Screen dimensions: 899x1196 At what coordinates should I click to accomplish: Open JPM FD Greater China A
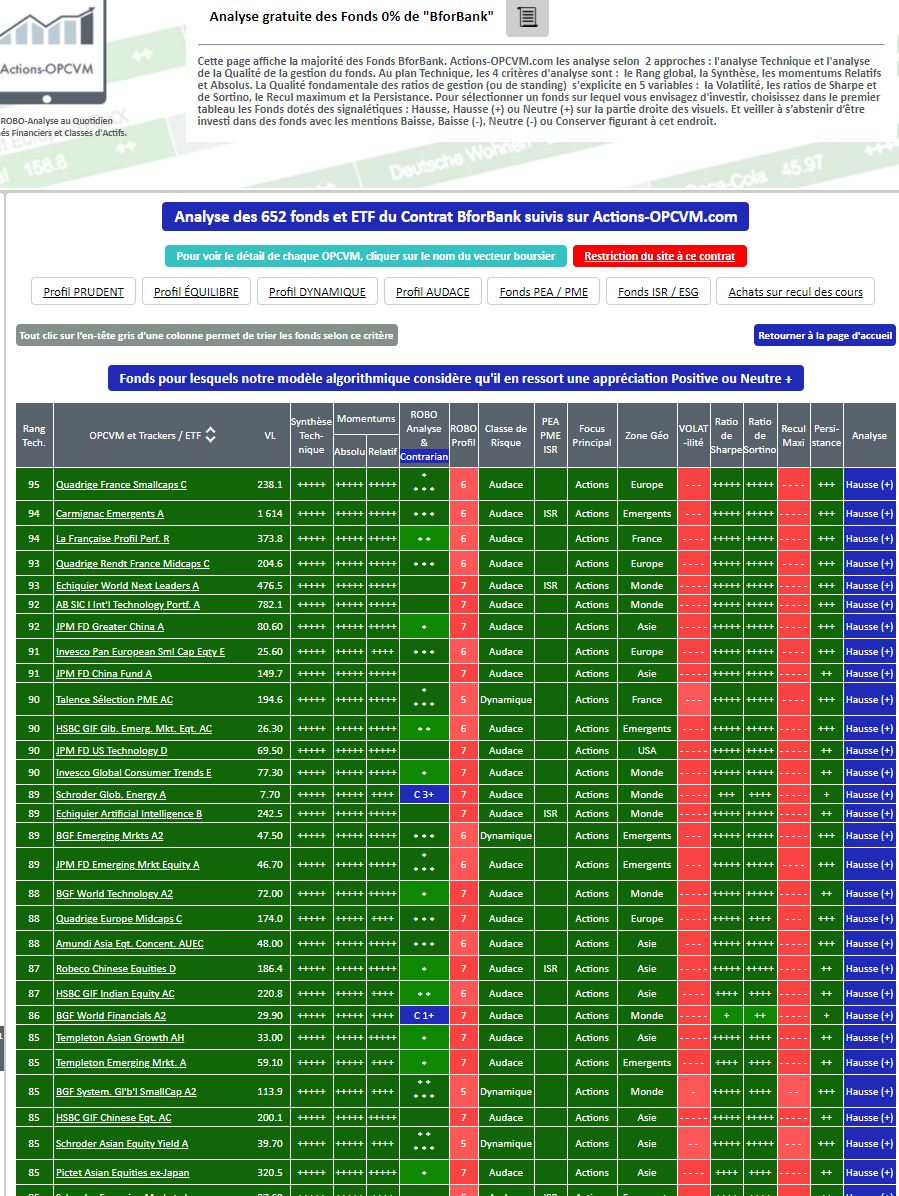pos(110,627)
